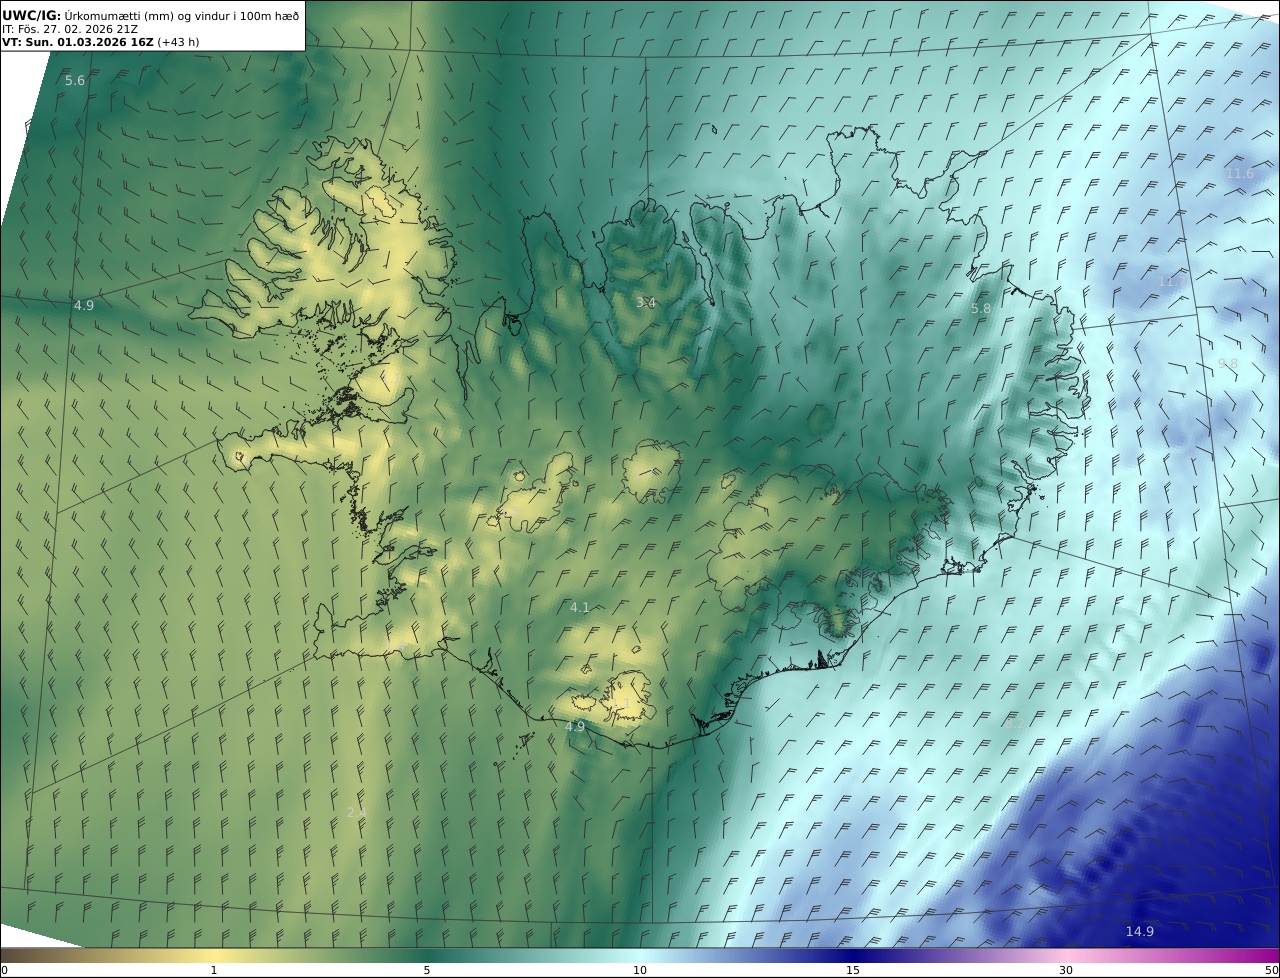Click the 9.8 value east of Iceland
Viewport: 1280px width, 978px height.
(1227, 363)
